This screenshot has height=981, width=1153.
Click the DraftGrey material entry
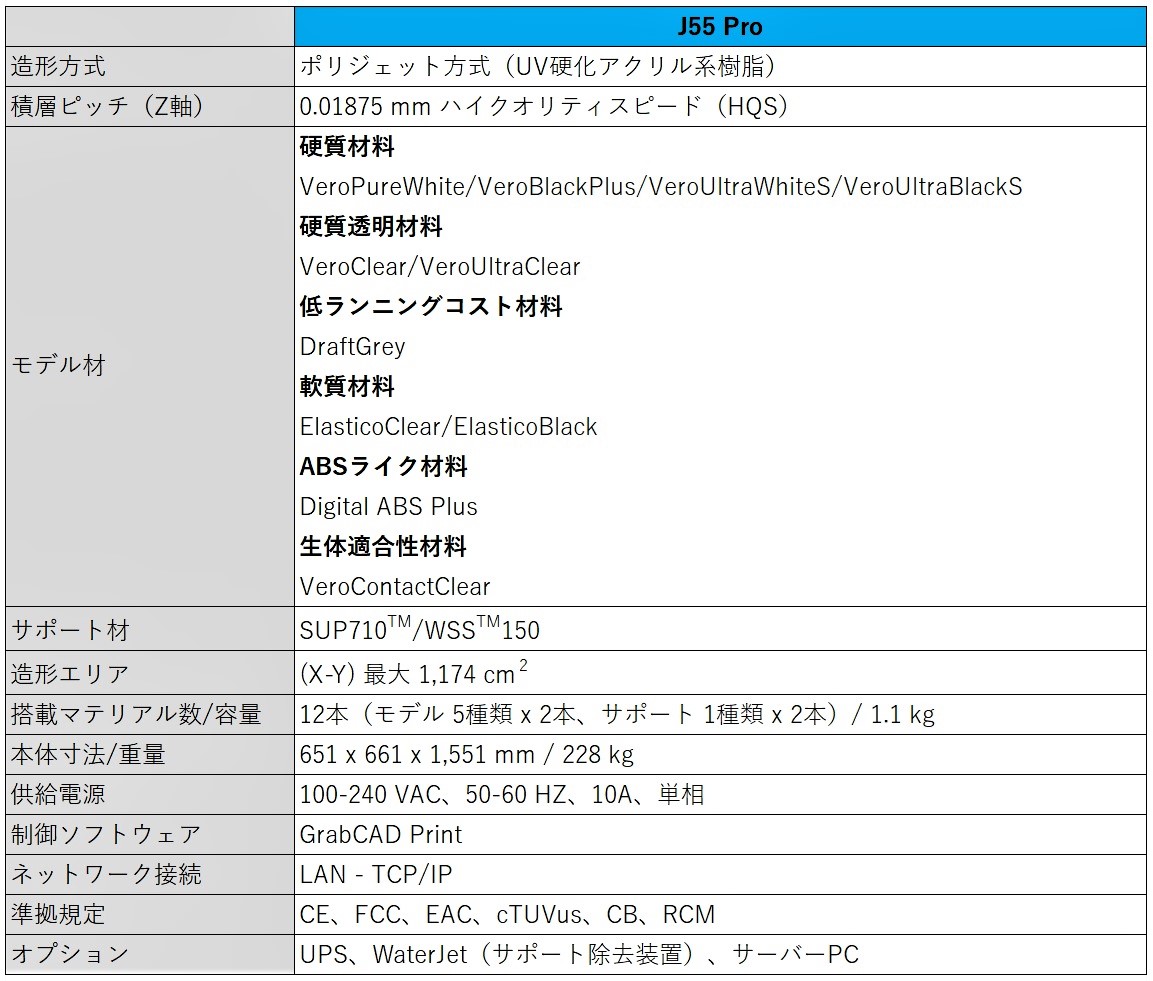[x=352, y=347]
